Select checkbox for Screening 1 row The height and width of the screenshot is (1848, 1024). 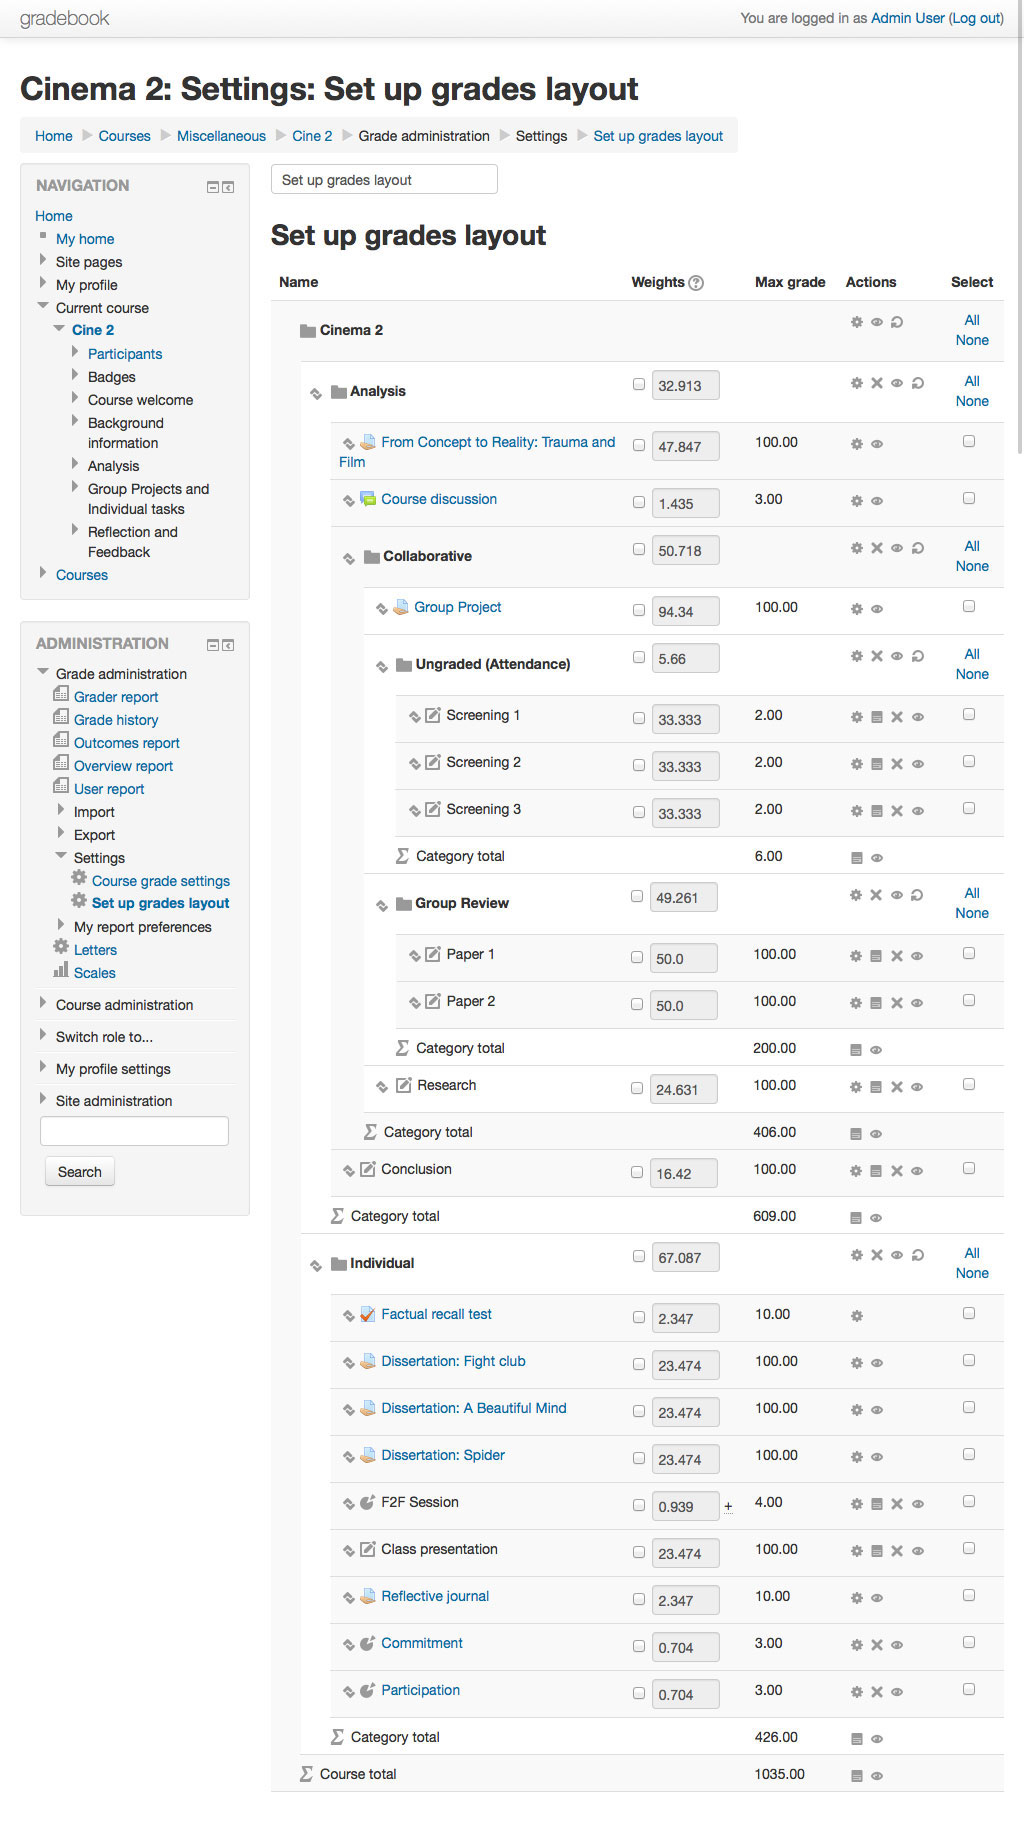968,714
